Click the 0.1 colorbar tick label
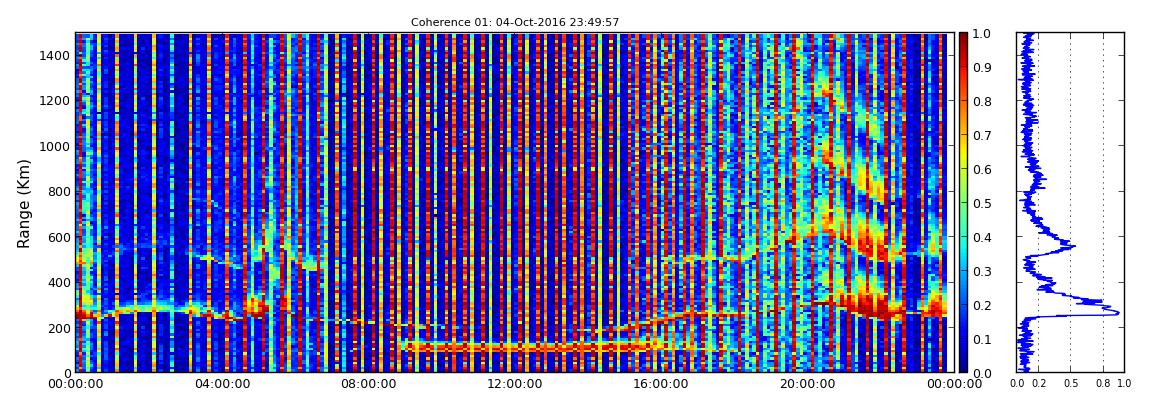 [x=981, y=340]
